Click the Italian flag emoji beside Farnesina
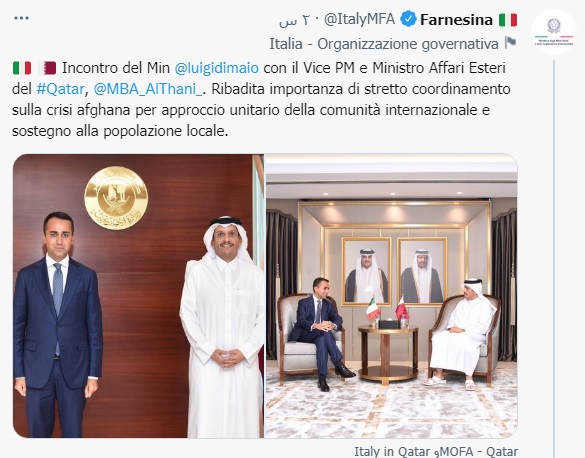 (x=508, y=19)
